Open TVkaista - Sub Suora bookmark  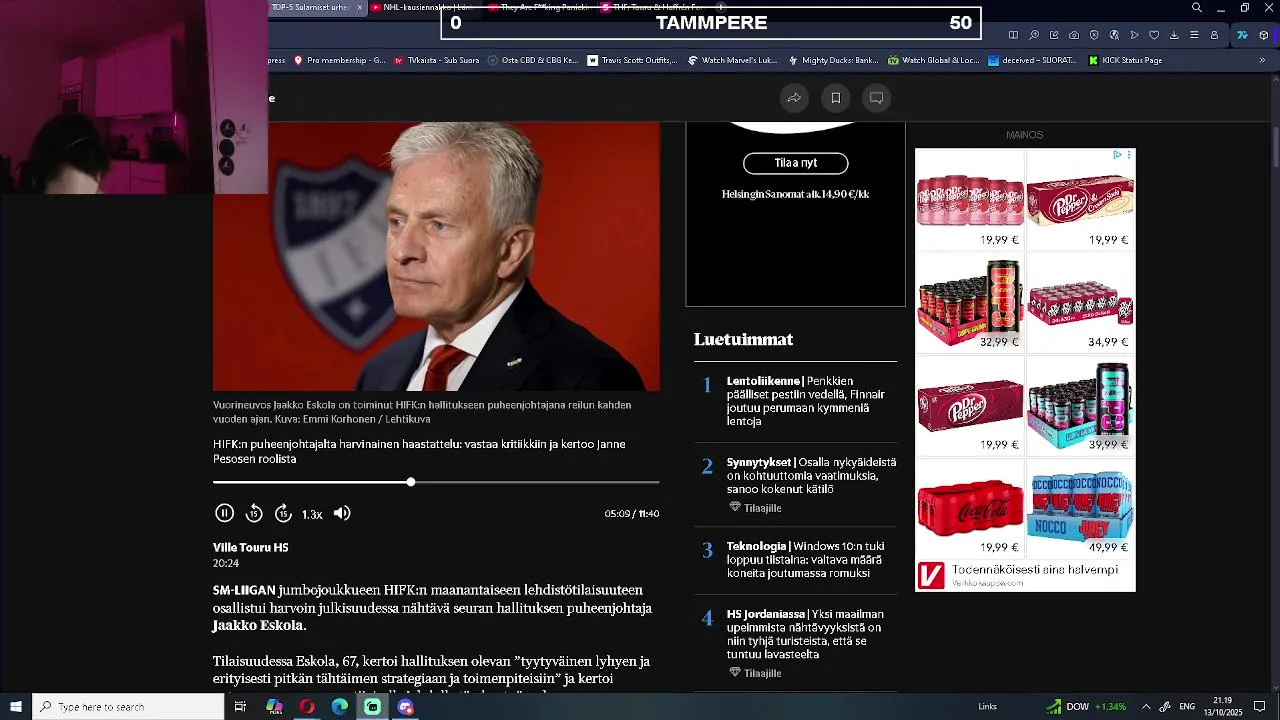pyautogui.click(x=436, y=60)
